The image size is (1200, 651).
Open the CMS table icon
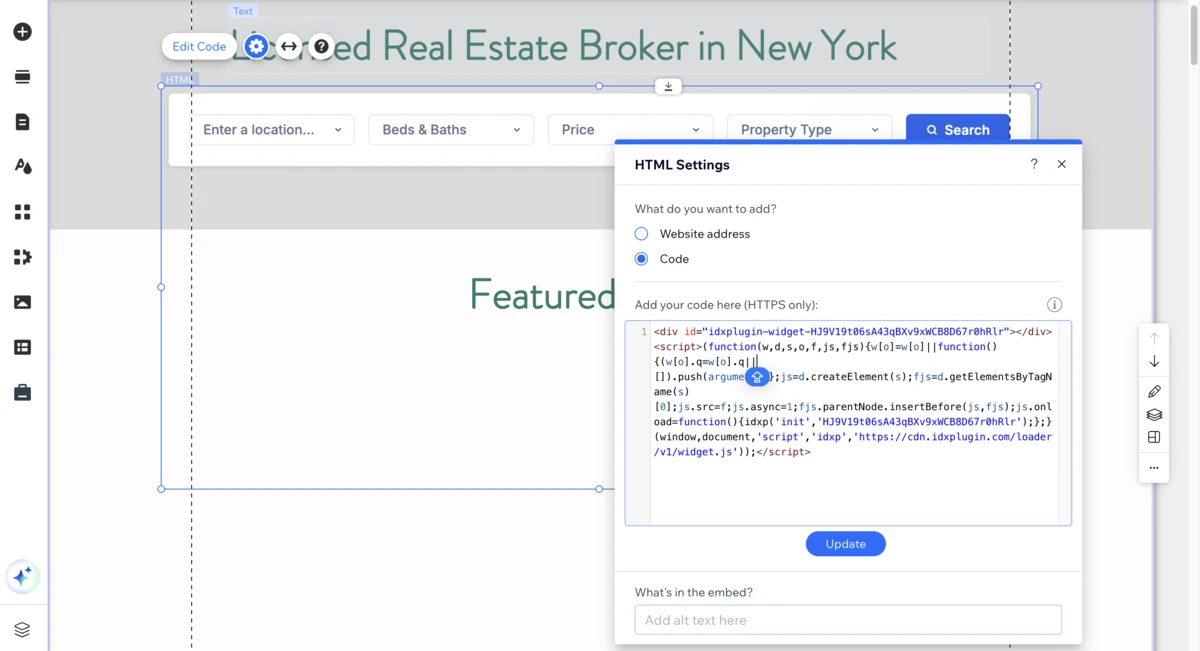[22, 347]
